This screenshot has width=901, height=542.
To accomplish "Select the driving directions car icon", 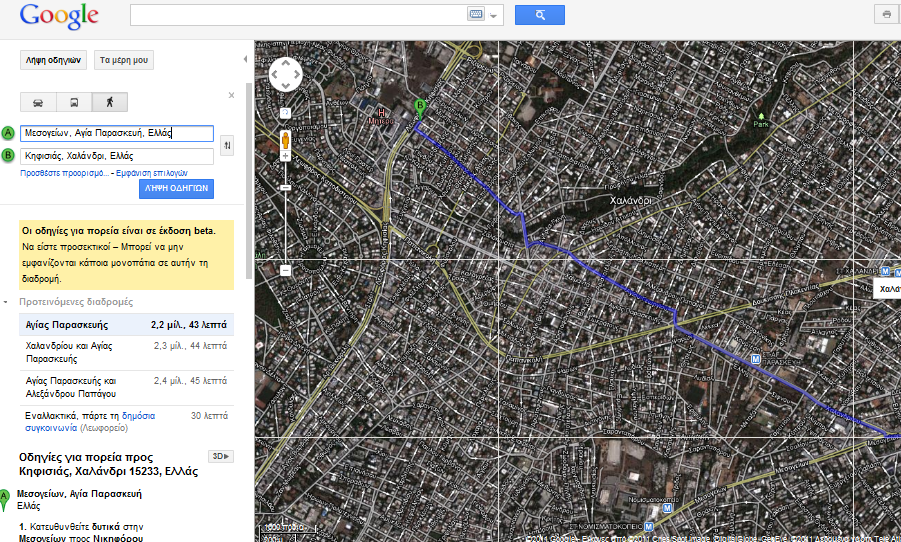I will 37,102.
